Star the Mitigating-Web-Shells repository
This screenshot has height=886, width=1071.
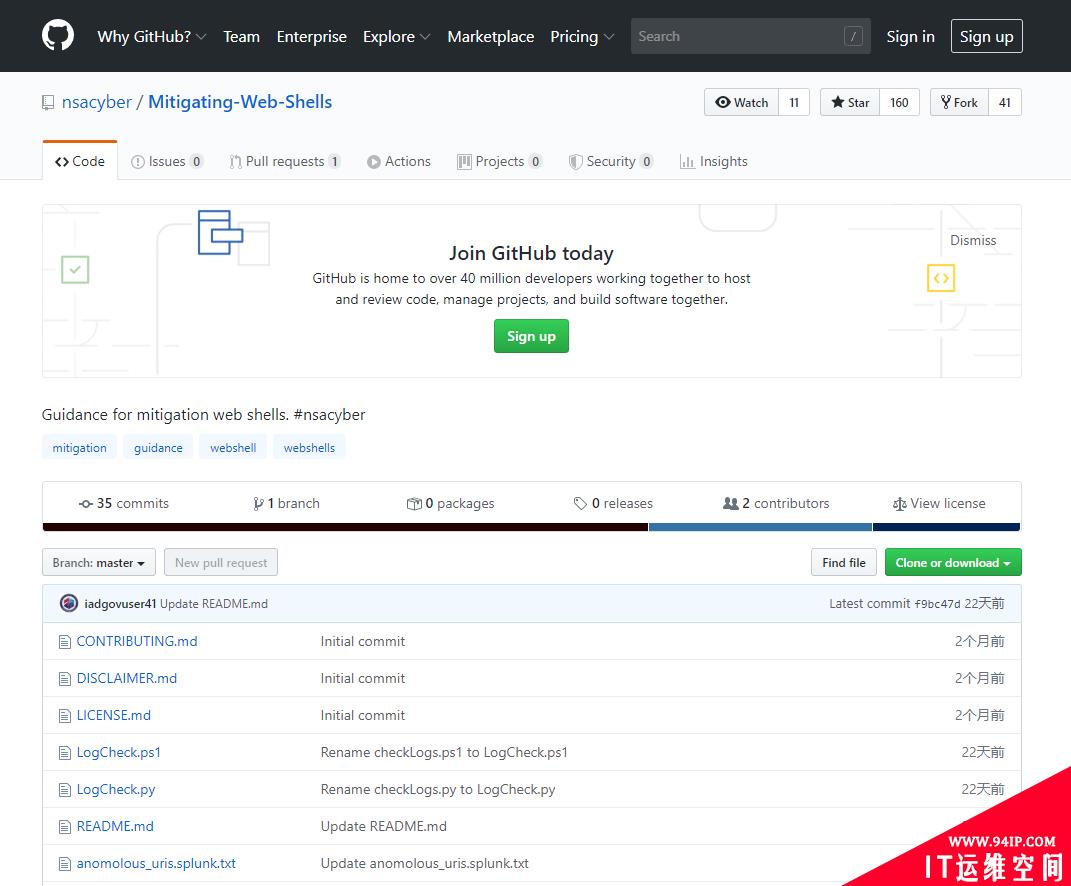point(850,102)
